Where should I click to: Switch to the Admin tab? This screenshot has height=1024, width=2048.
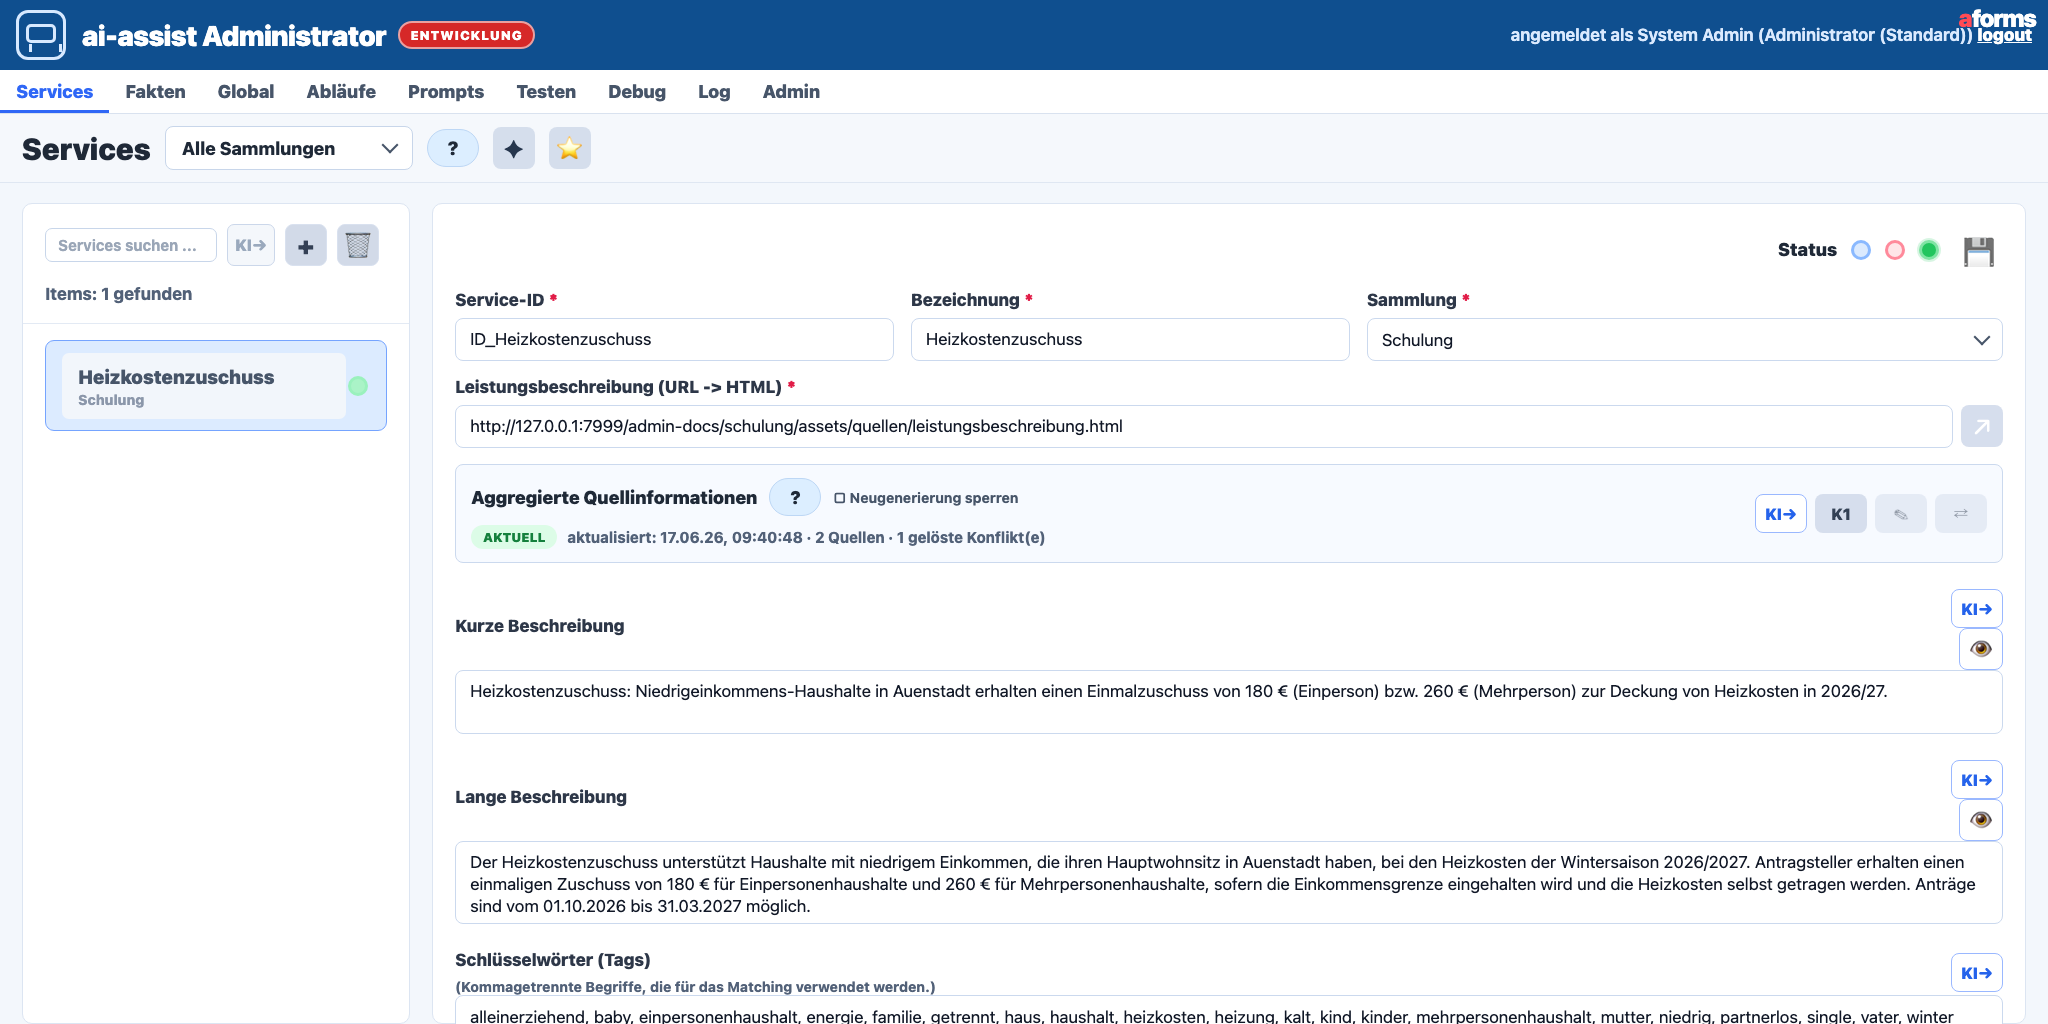[791, 92]
